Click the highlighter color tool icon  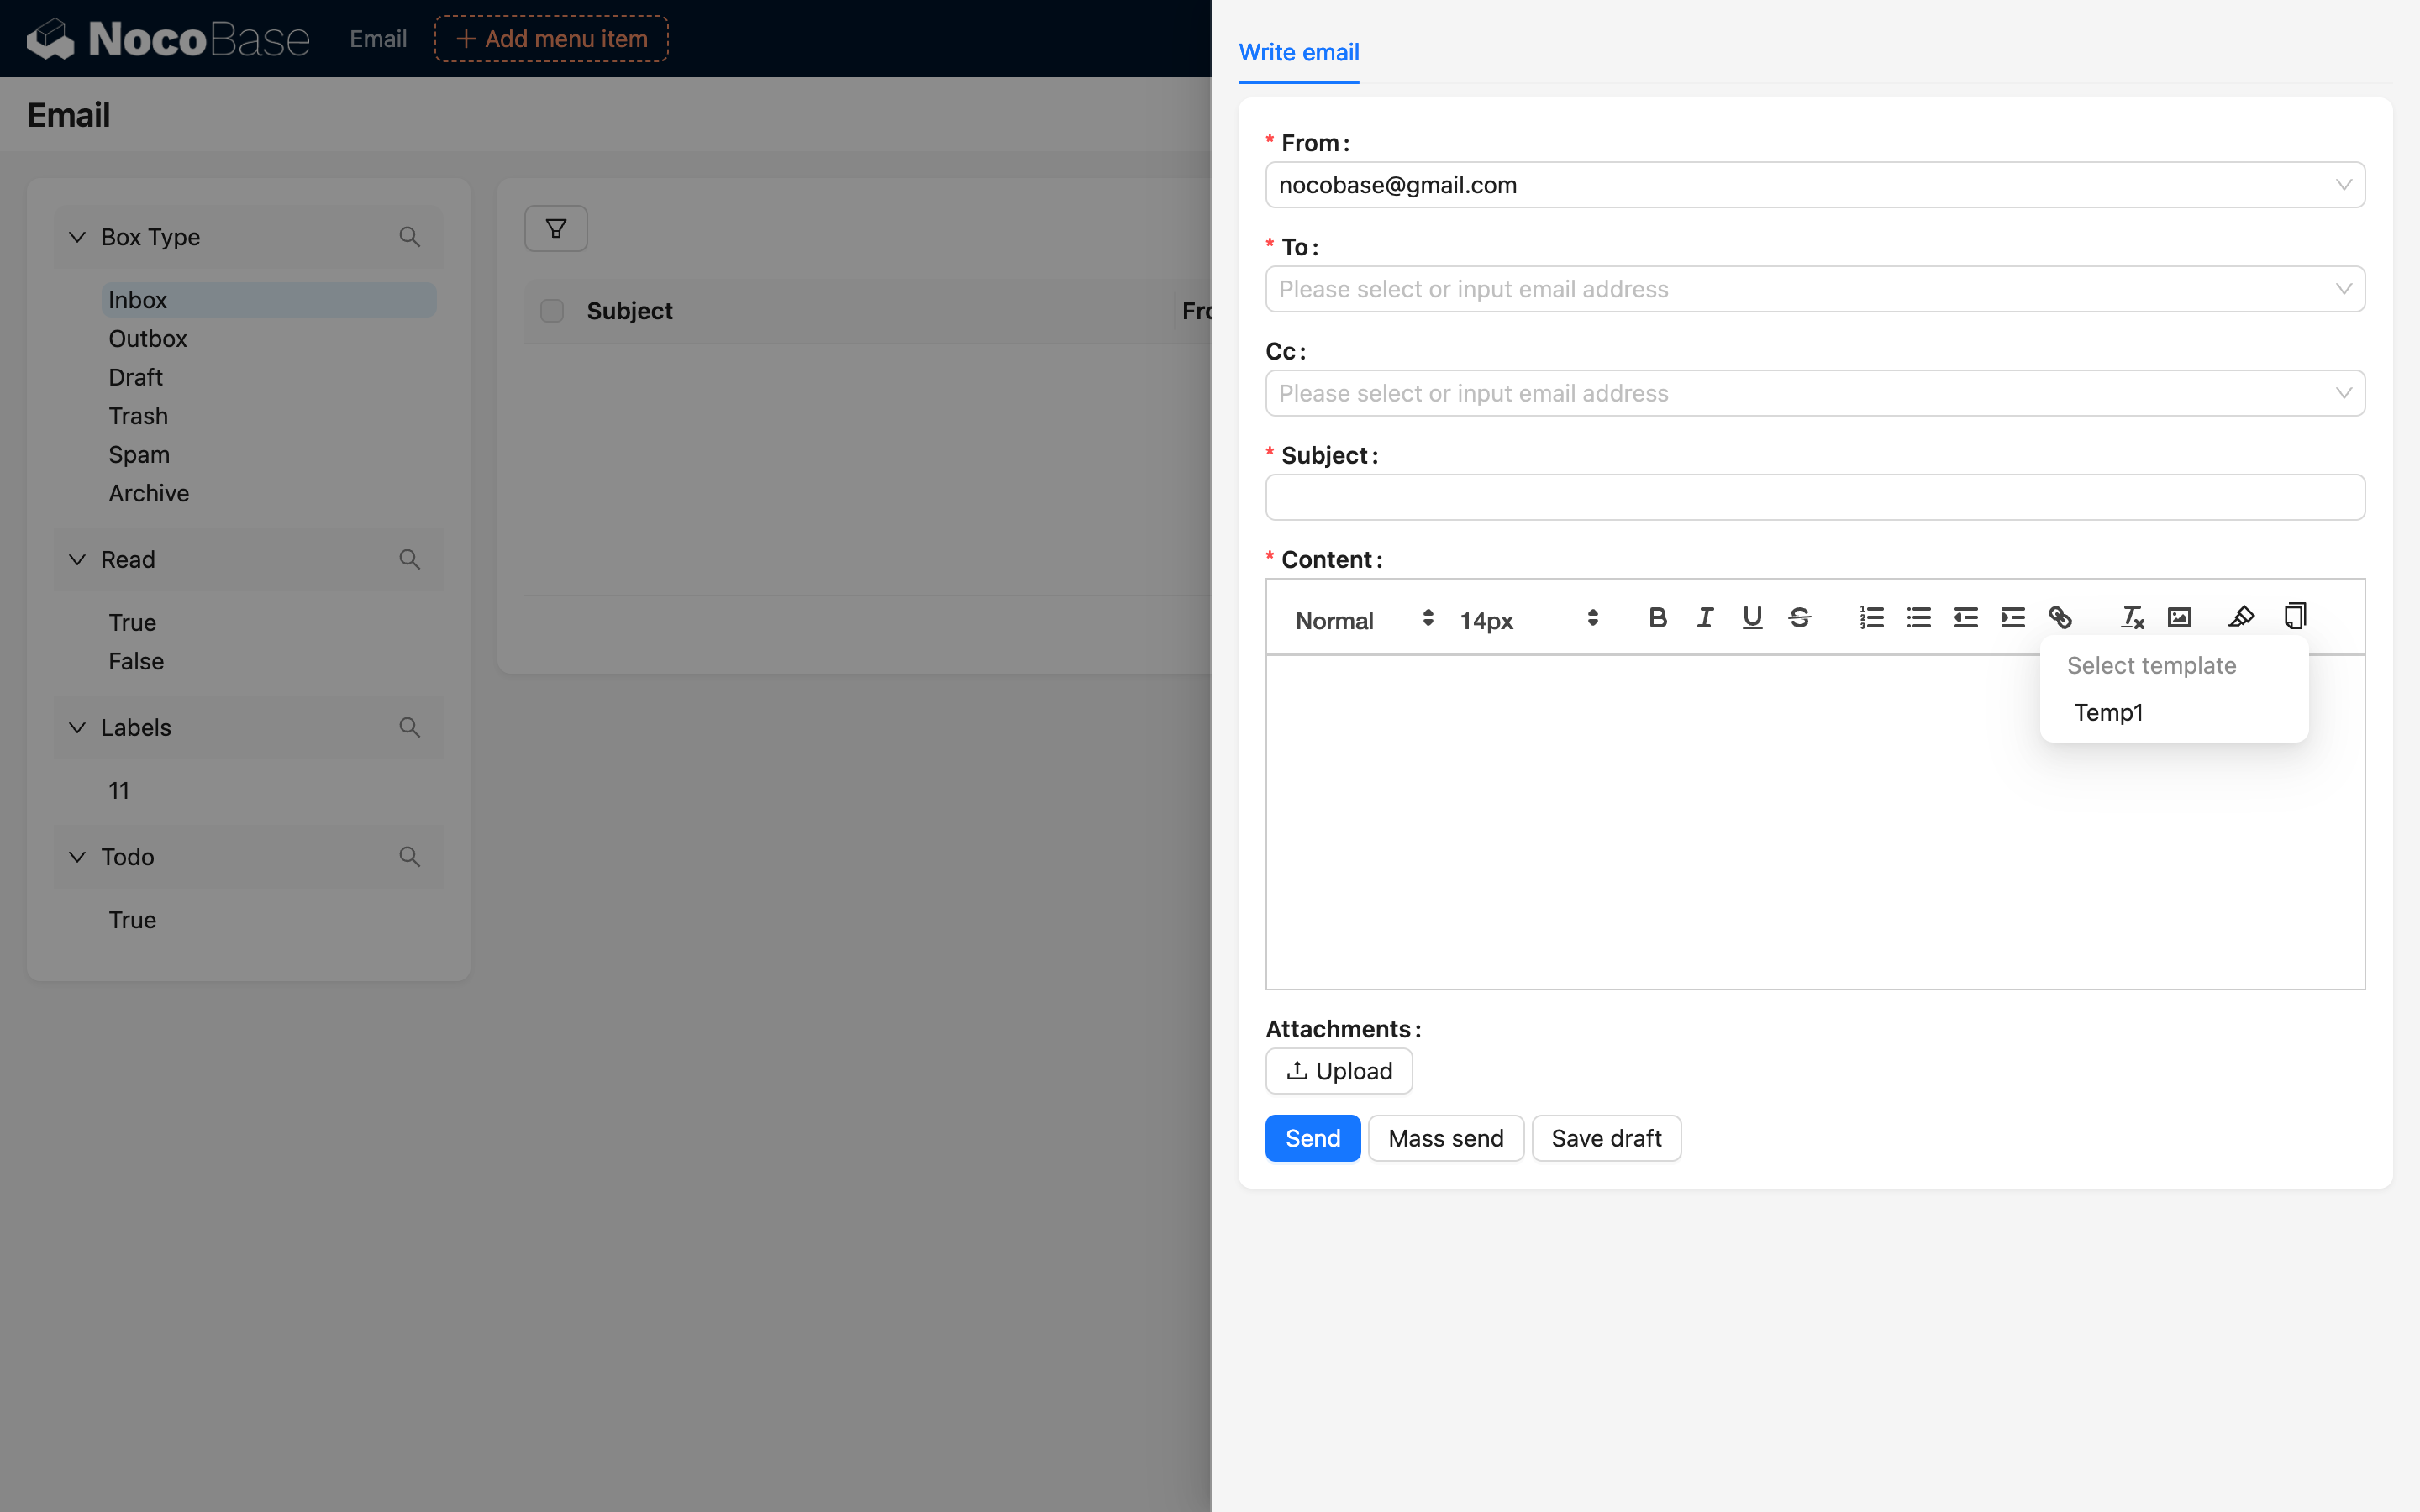pyautogui.click(x=2241, y=618)
